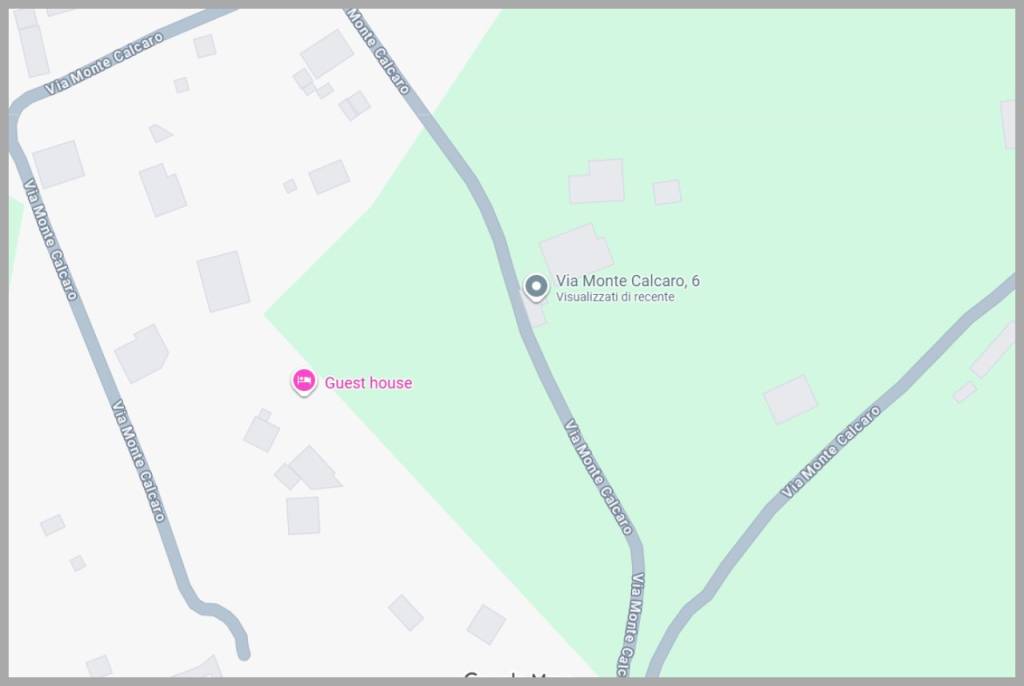Select the "Via Monte Calcaro, 6" address label

(628, 281)
